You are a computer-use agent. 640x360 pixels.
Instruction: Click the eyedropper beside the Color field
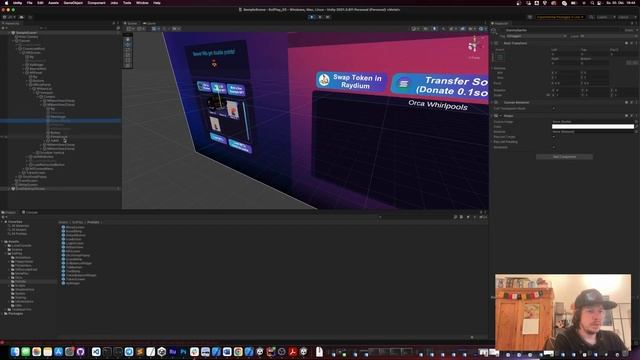636,127
